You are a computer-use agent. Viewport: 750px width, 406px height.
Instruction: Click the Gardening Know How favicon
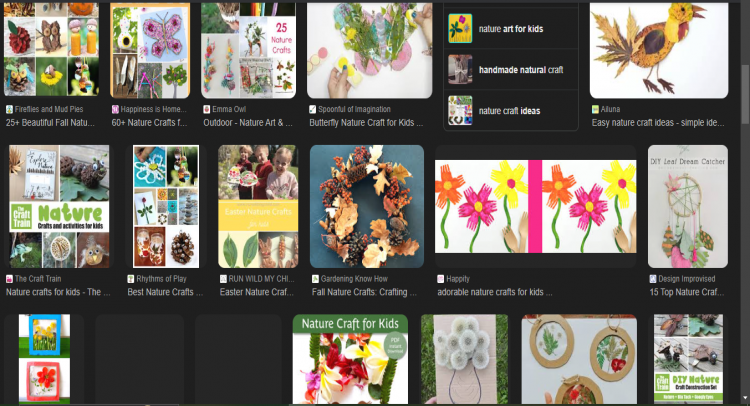(x=315, y=279)
